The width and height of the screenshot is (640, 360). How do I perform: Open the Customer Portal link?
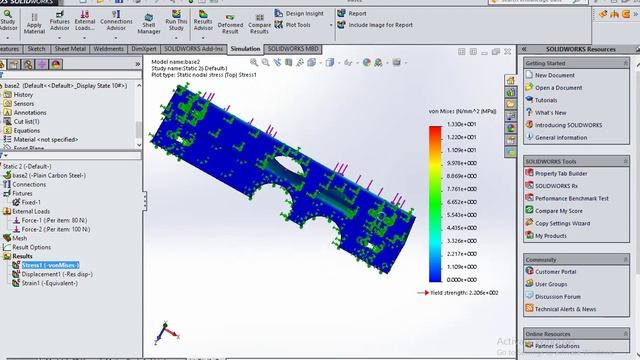pyautogui.click(x=556, y=272)
